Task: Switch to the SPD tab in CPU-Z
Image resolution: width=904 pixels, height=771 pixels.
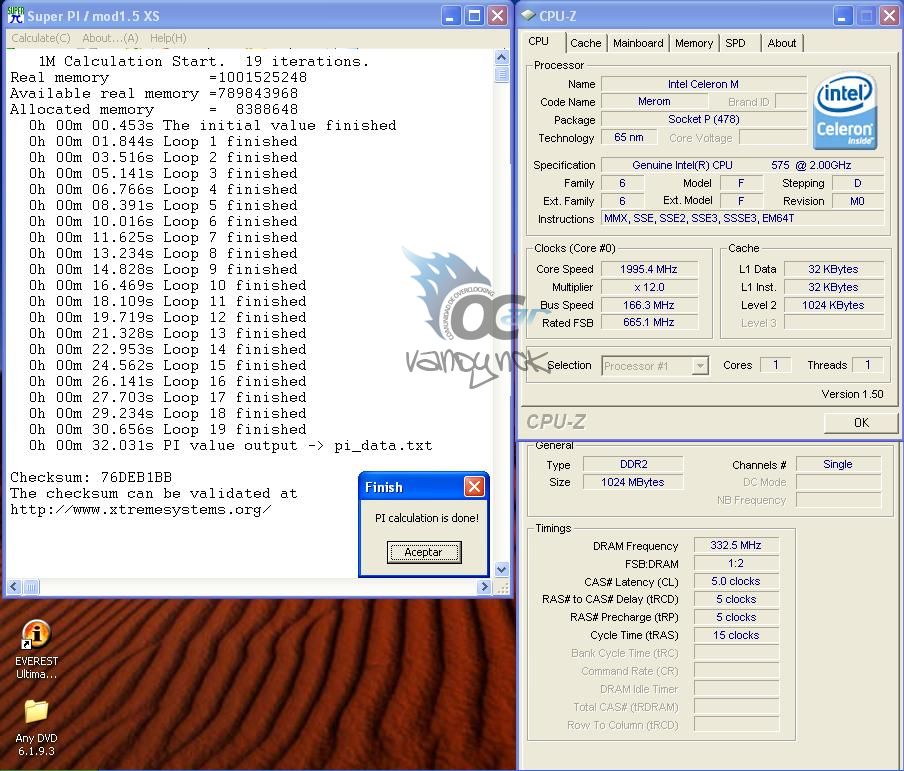Action: (735, 43)
